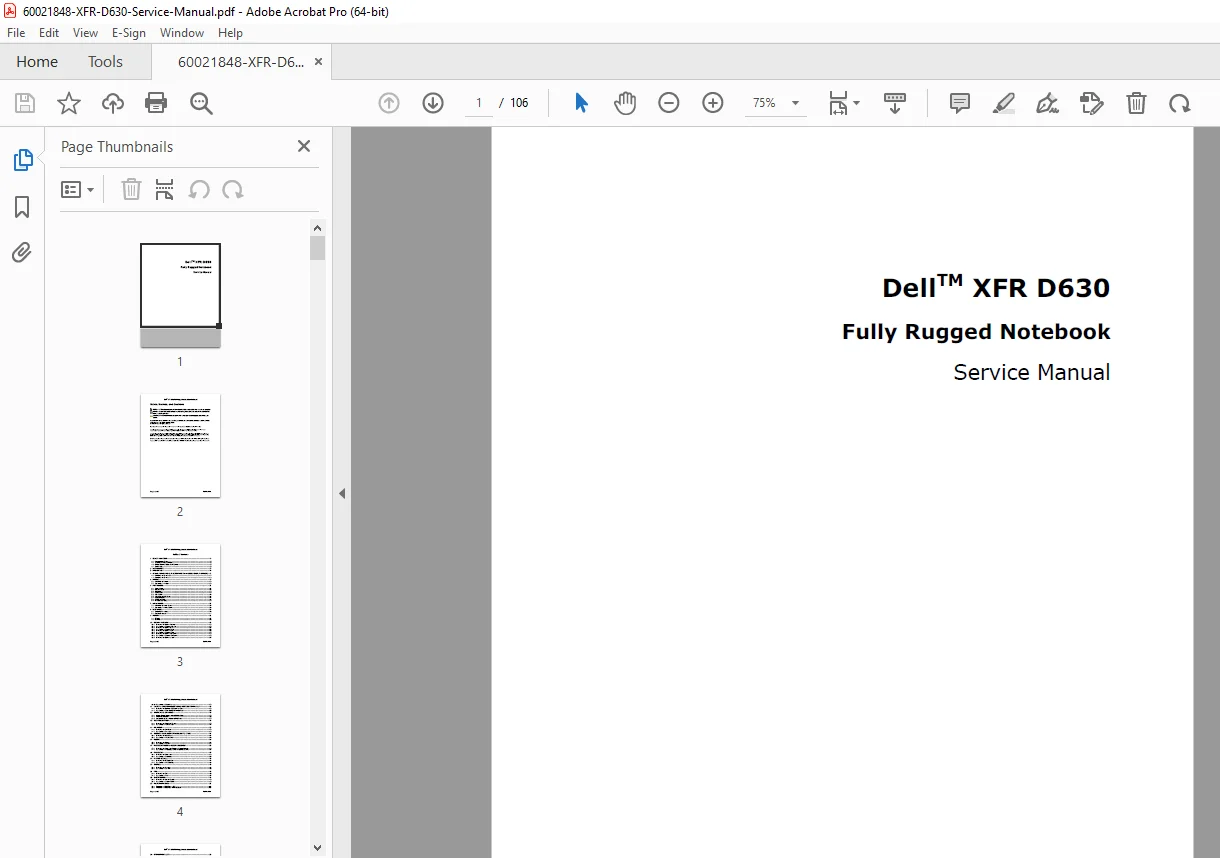Rotate thumbnails counterclockwise icon
This screenshot has width=1220, height=858.
click(199, 190)
